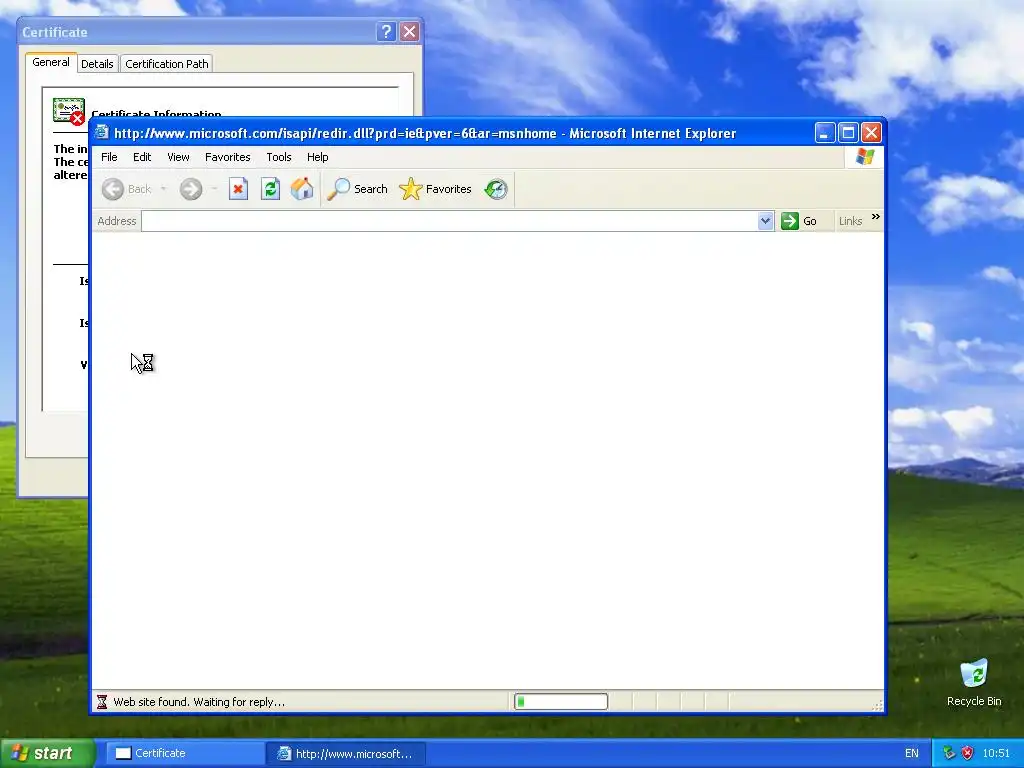The image size is (1024, 768).
Task: Click the Links toolbar label
Action: click(850, 221)
